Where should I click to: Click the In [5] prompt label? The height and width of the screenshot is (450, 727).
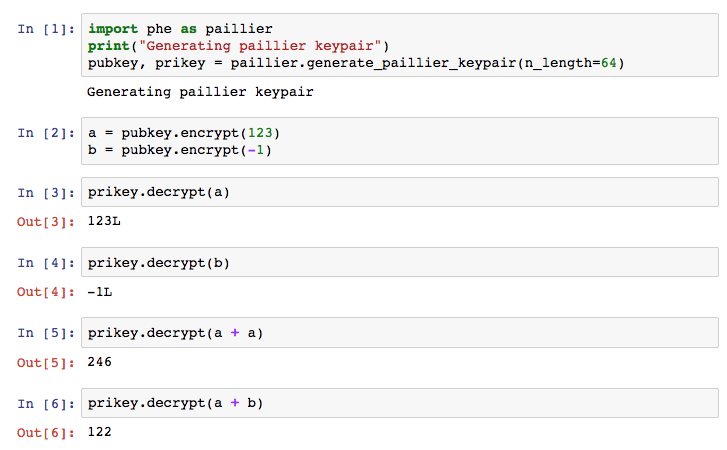pos(46,333)
